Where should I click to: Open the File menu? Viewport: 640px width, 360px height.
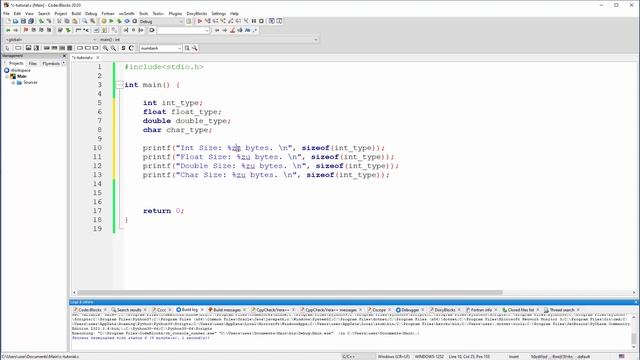[6, 13]
